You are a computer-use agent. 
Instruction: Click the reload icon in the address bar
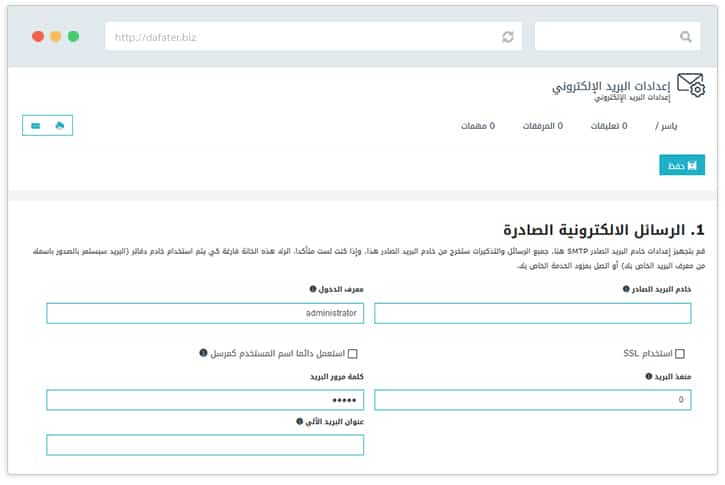508,37
